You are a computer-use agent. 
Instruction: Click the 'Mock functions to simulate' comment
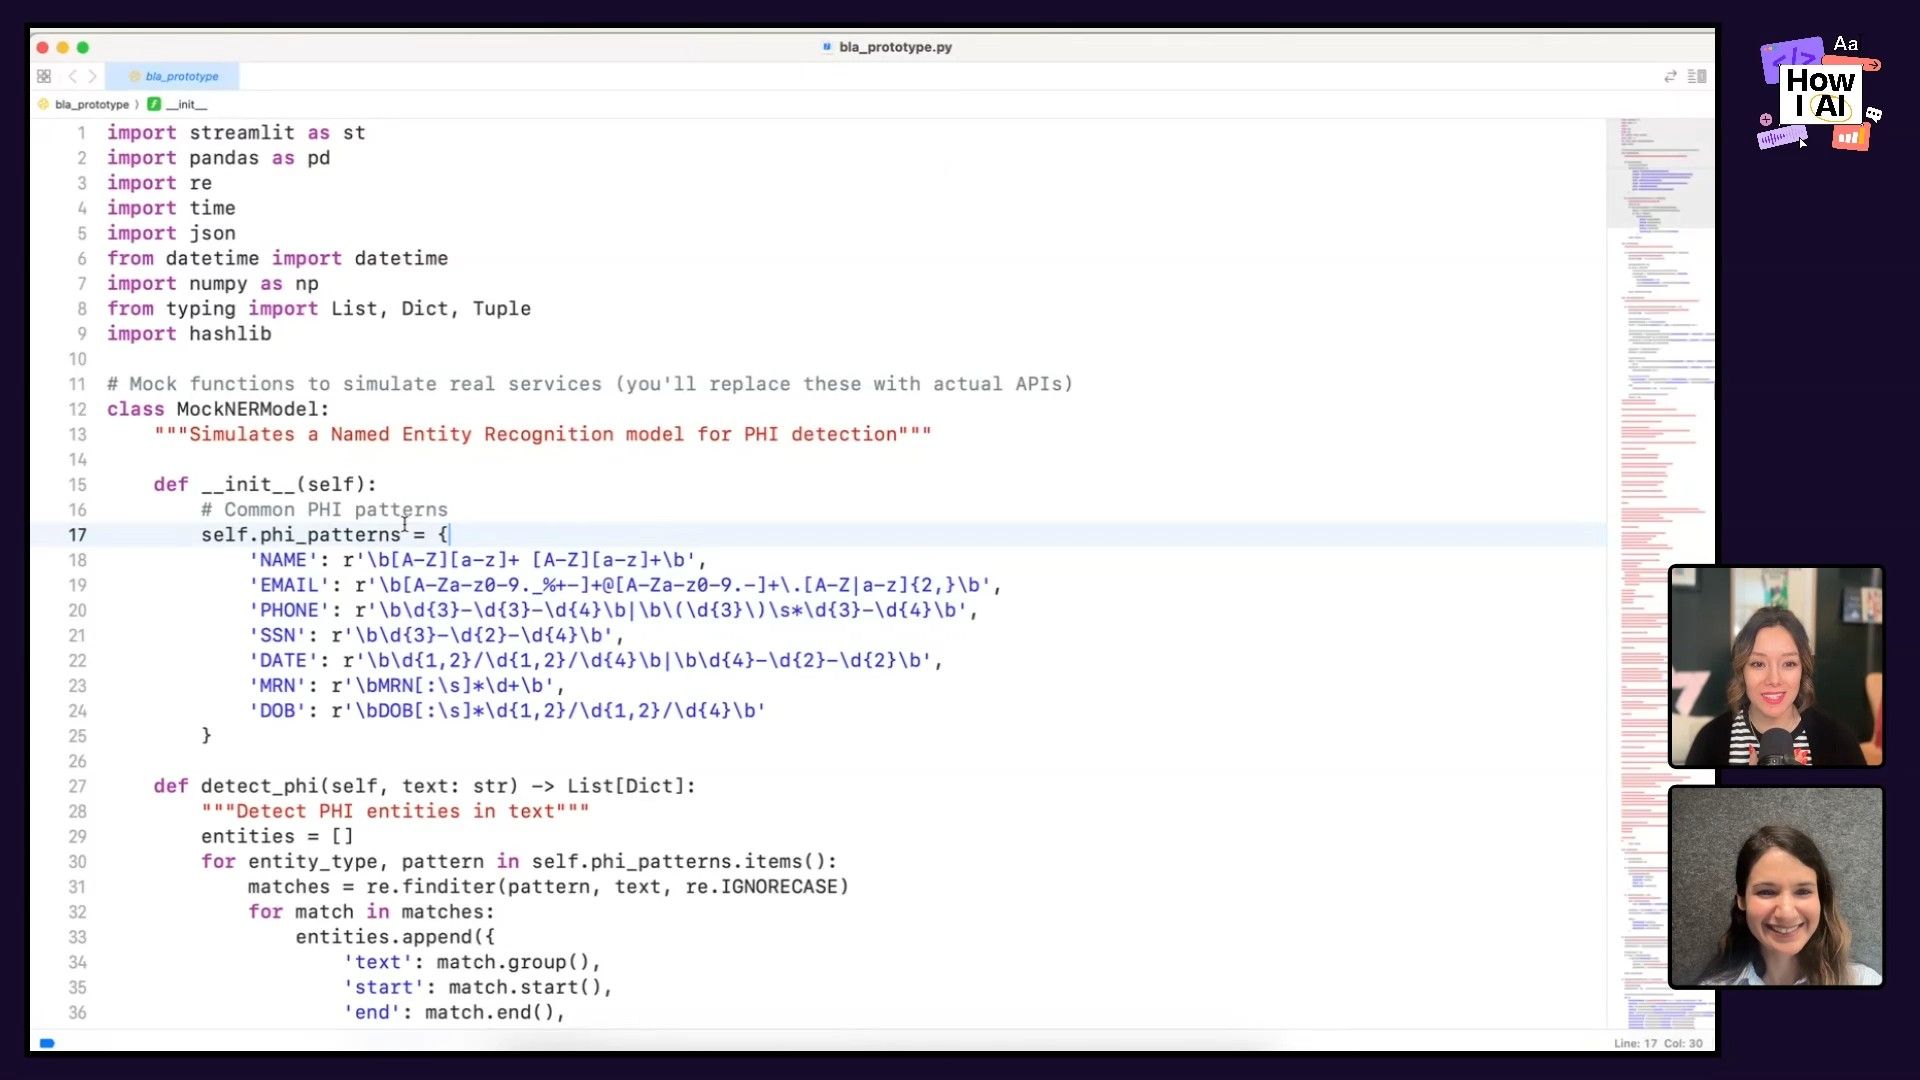click(590, 384)
